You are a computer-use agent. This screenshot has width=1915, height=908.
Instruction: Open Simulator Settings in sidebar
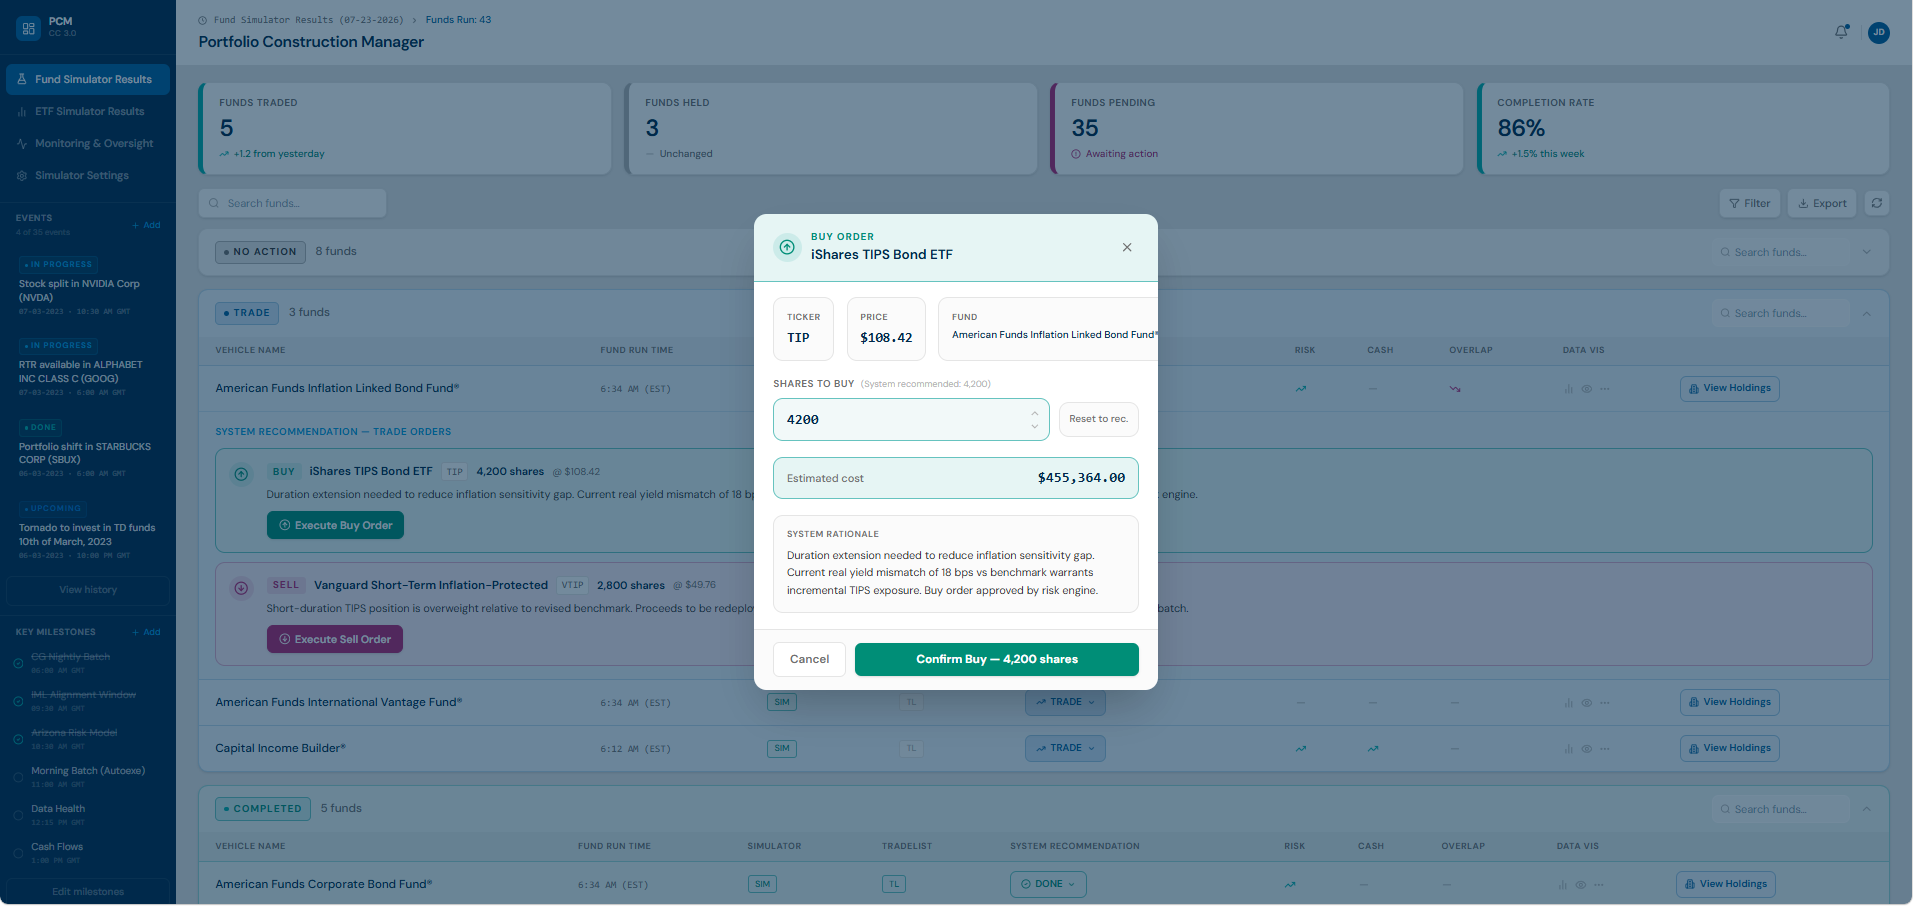click(x=88, y=176)
